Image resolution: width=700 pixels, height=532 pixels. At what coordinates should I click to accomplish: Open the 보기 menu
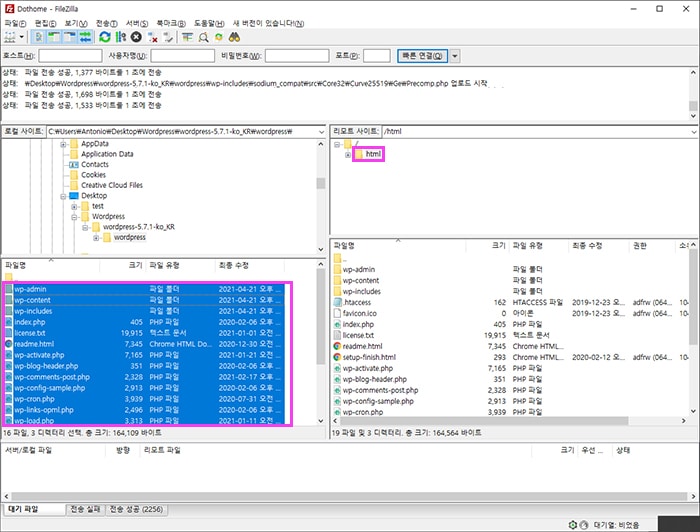(x=76, y=23)
